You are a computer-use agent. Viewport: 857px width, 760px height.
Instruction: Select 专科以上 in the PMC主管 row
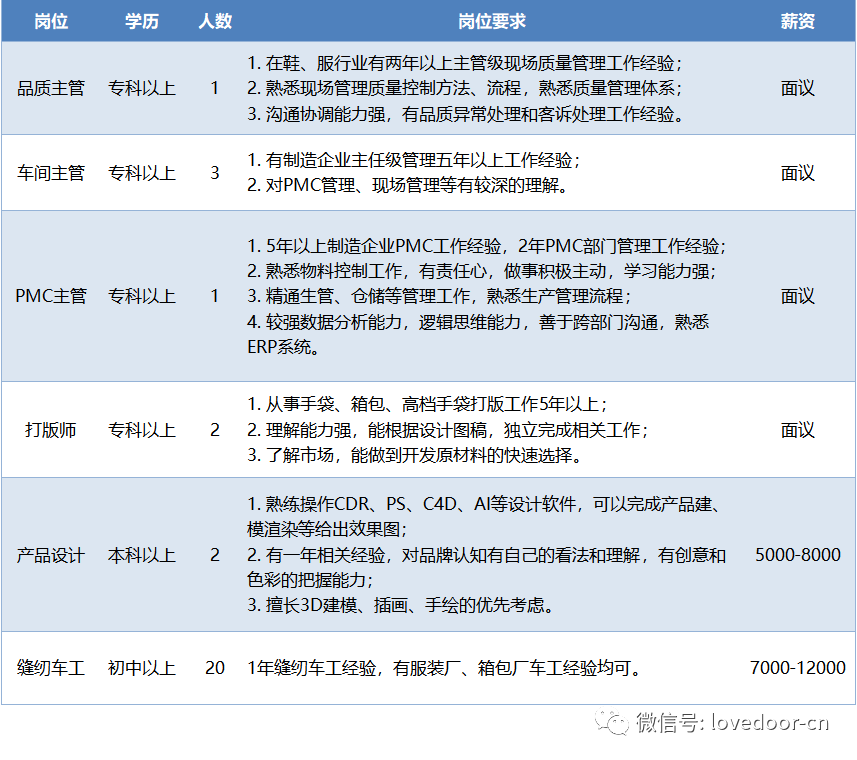click(x=142, y=296)
